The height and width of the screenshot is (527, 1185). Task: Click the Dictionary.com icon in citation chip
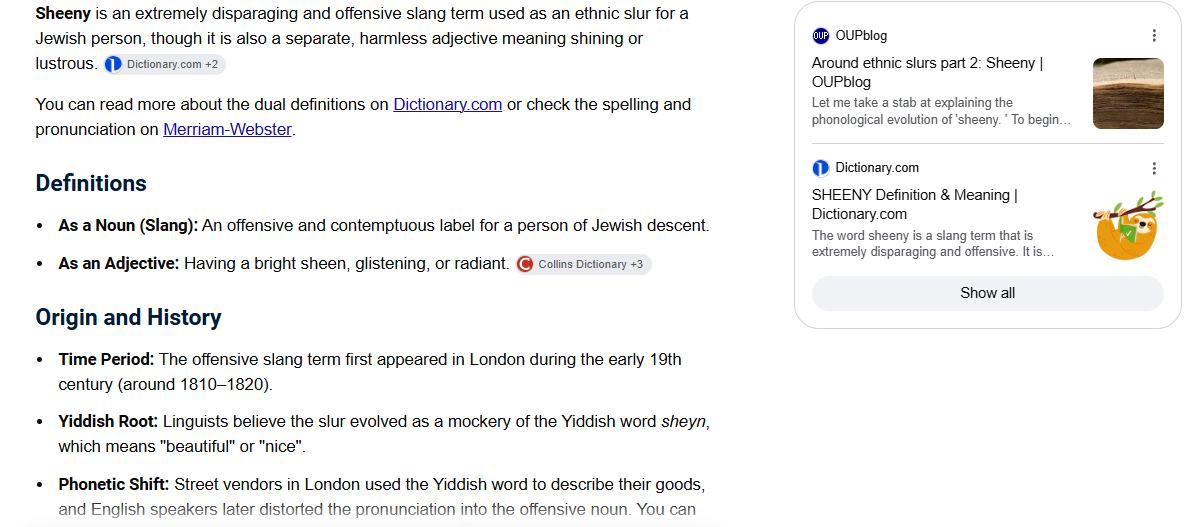[113, 64]
